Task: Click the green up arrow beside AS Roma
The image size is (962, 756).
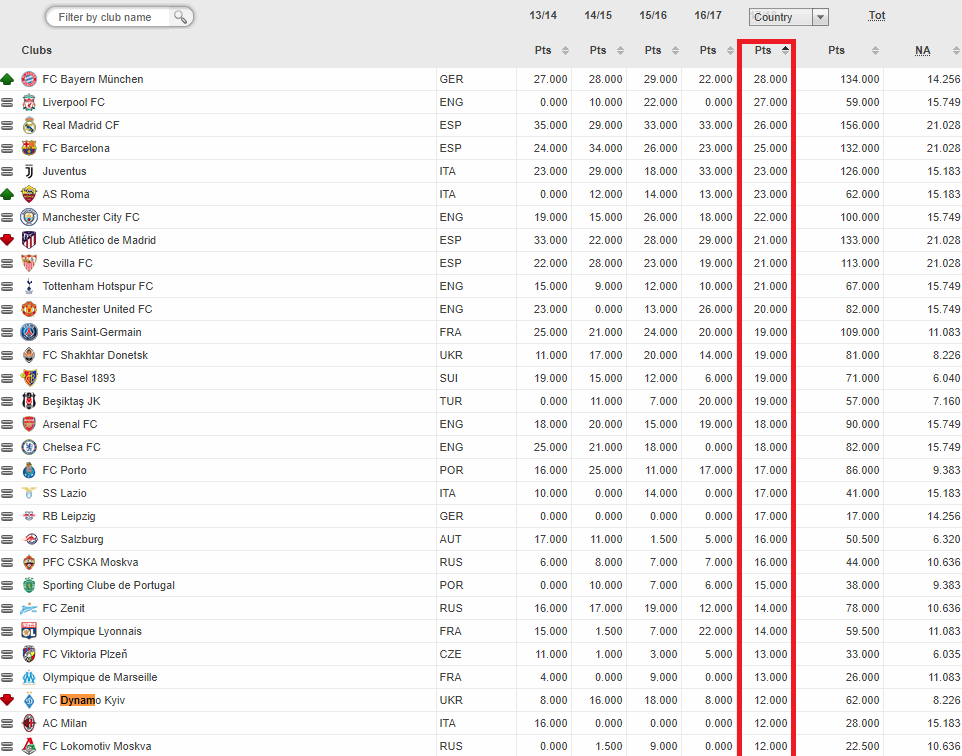Action: [x=8, y=194]
